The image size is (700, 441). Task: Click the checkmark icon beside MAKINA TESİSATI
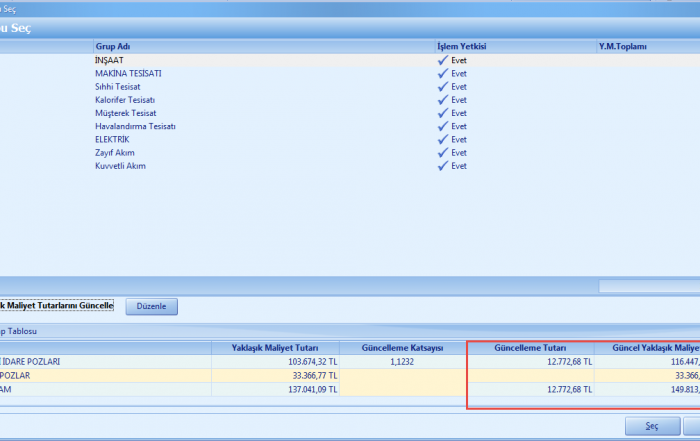(442, 74)
